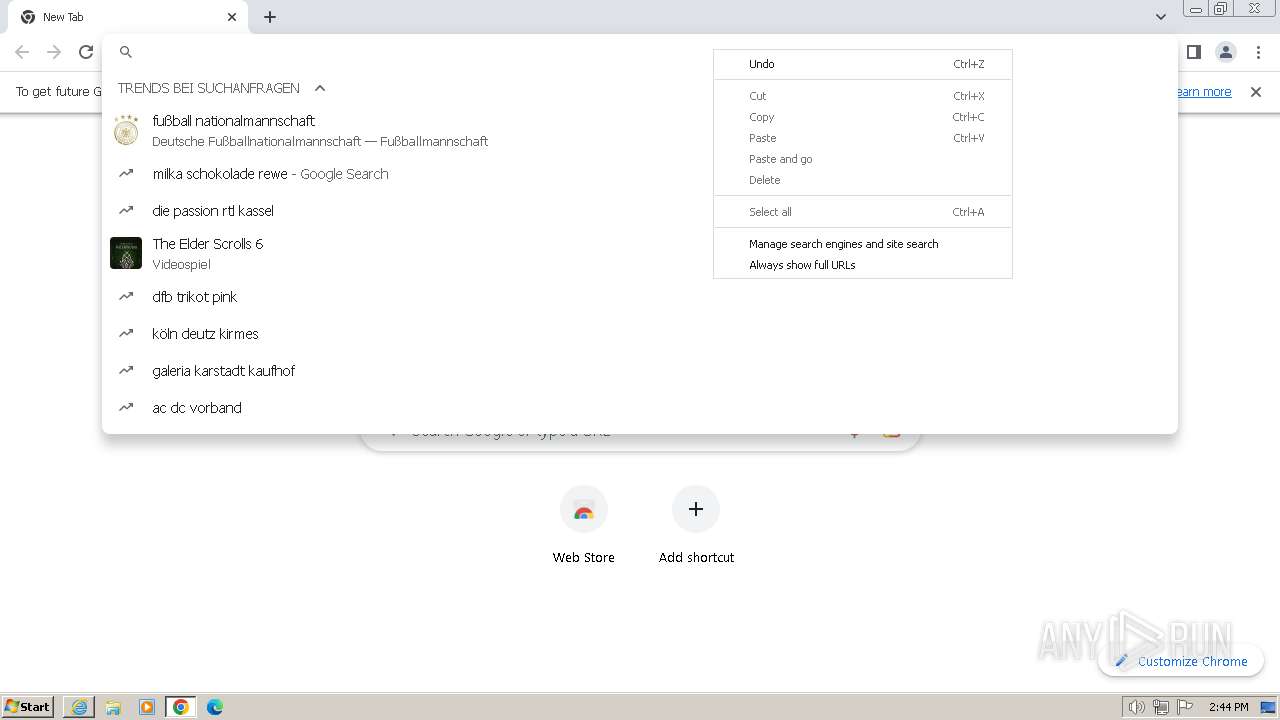This screenshot has width=1280, height=720.
Task: Click the Customize Chrome button
Action: click(1181, 661)
